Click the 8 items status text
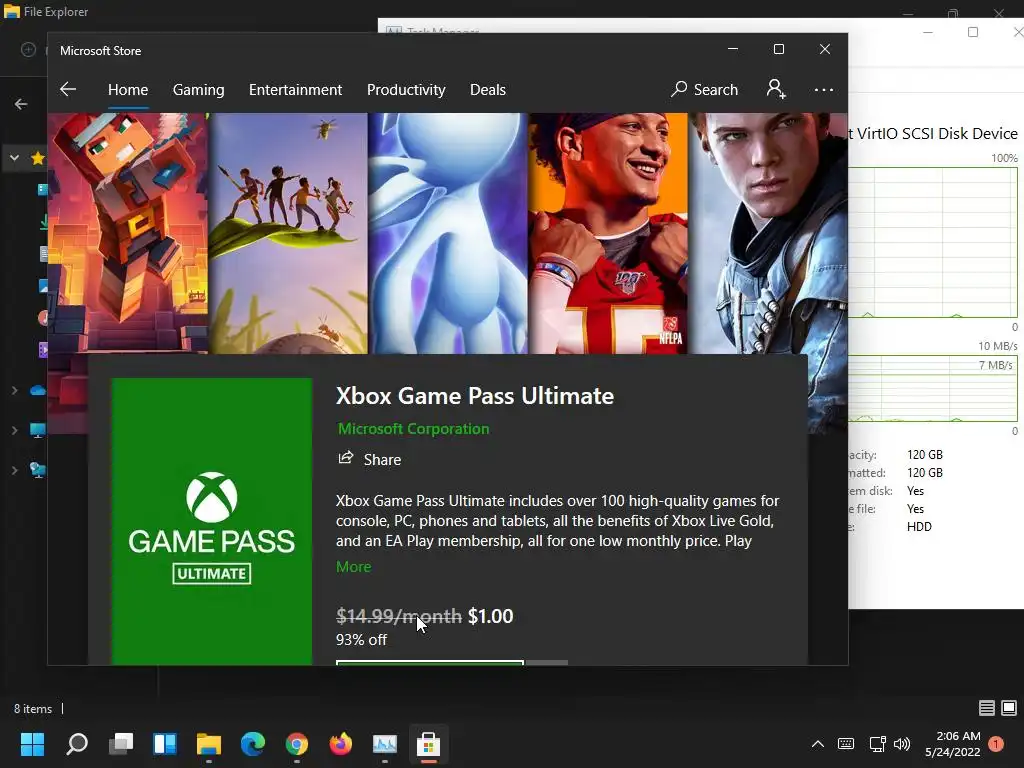Image resolution: width=1024 pixels, height=768 pixels. pyautogui.click(x=33, y=709)
